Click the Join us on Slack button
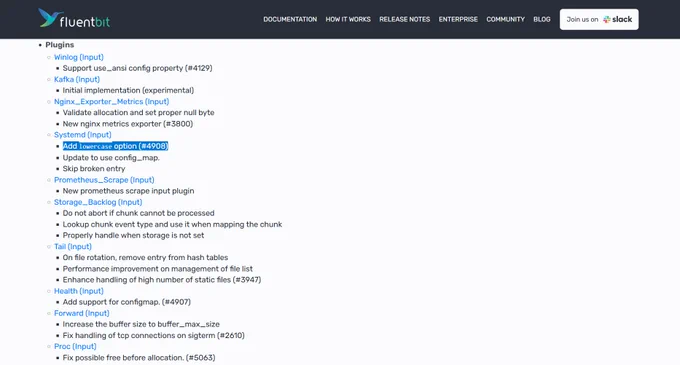The height and width of the screenshot is (365, 680). pyautogui.click(x=599, y=20)
